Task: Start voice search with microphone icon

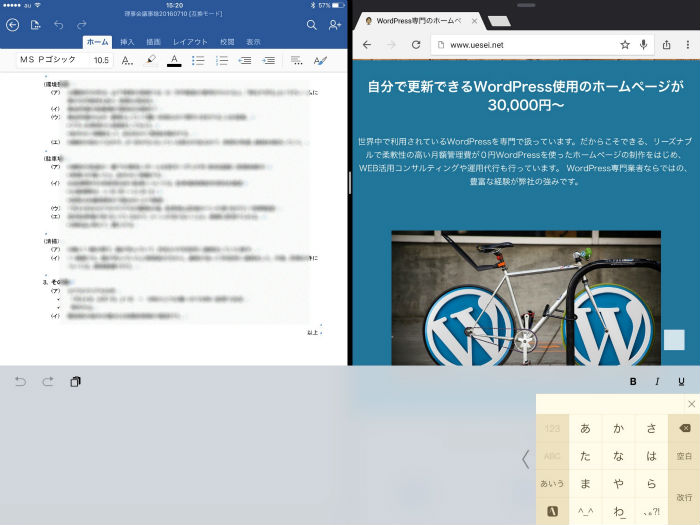Action: pos(643,45)
